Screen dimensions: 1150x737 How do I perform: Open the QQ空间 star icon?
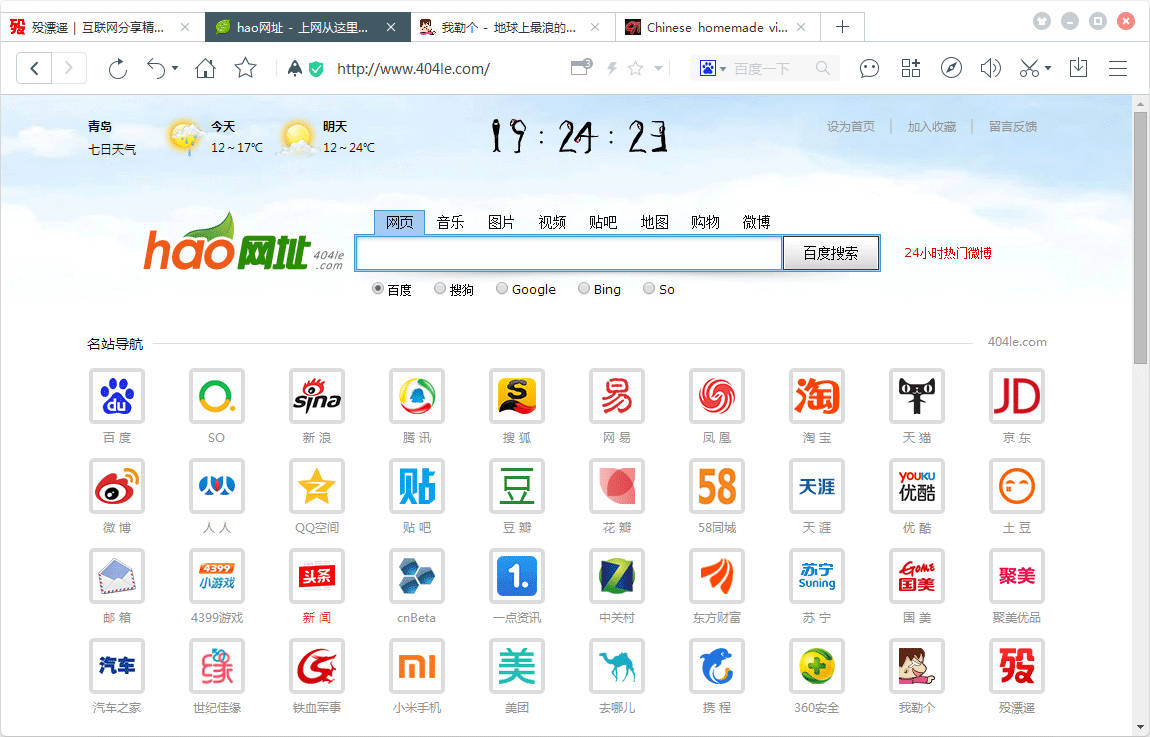(317, 486)
